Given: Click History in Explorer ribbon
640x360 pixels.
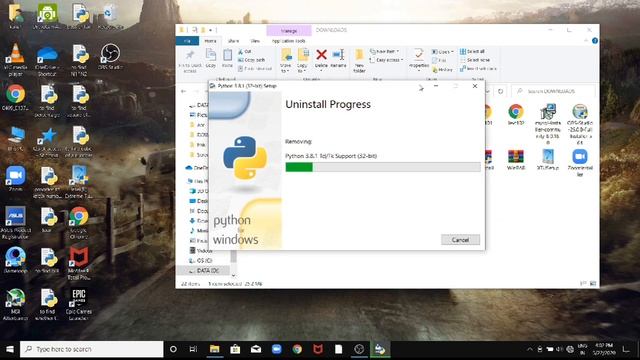Looking at the screenshot, I should pos(442,70).
